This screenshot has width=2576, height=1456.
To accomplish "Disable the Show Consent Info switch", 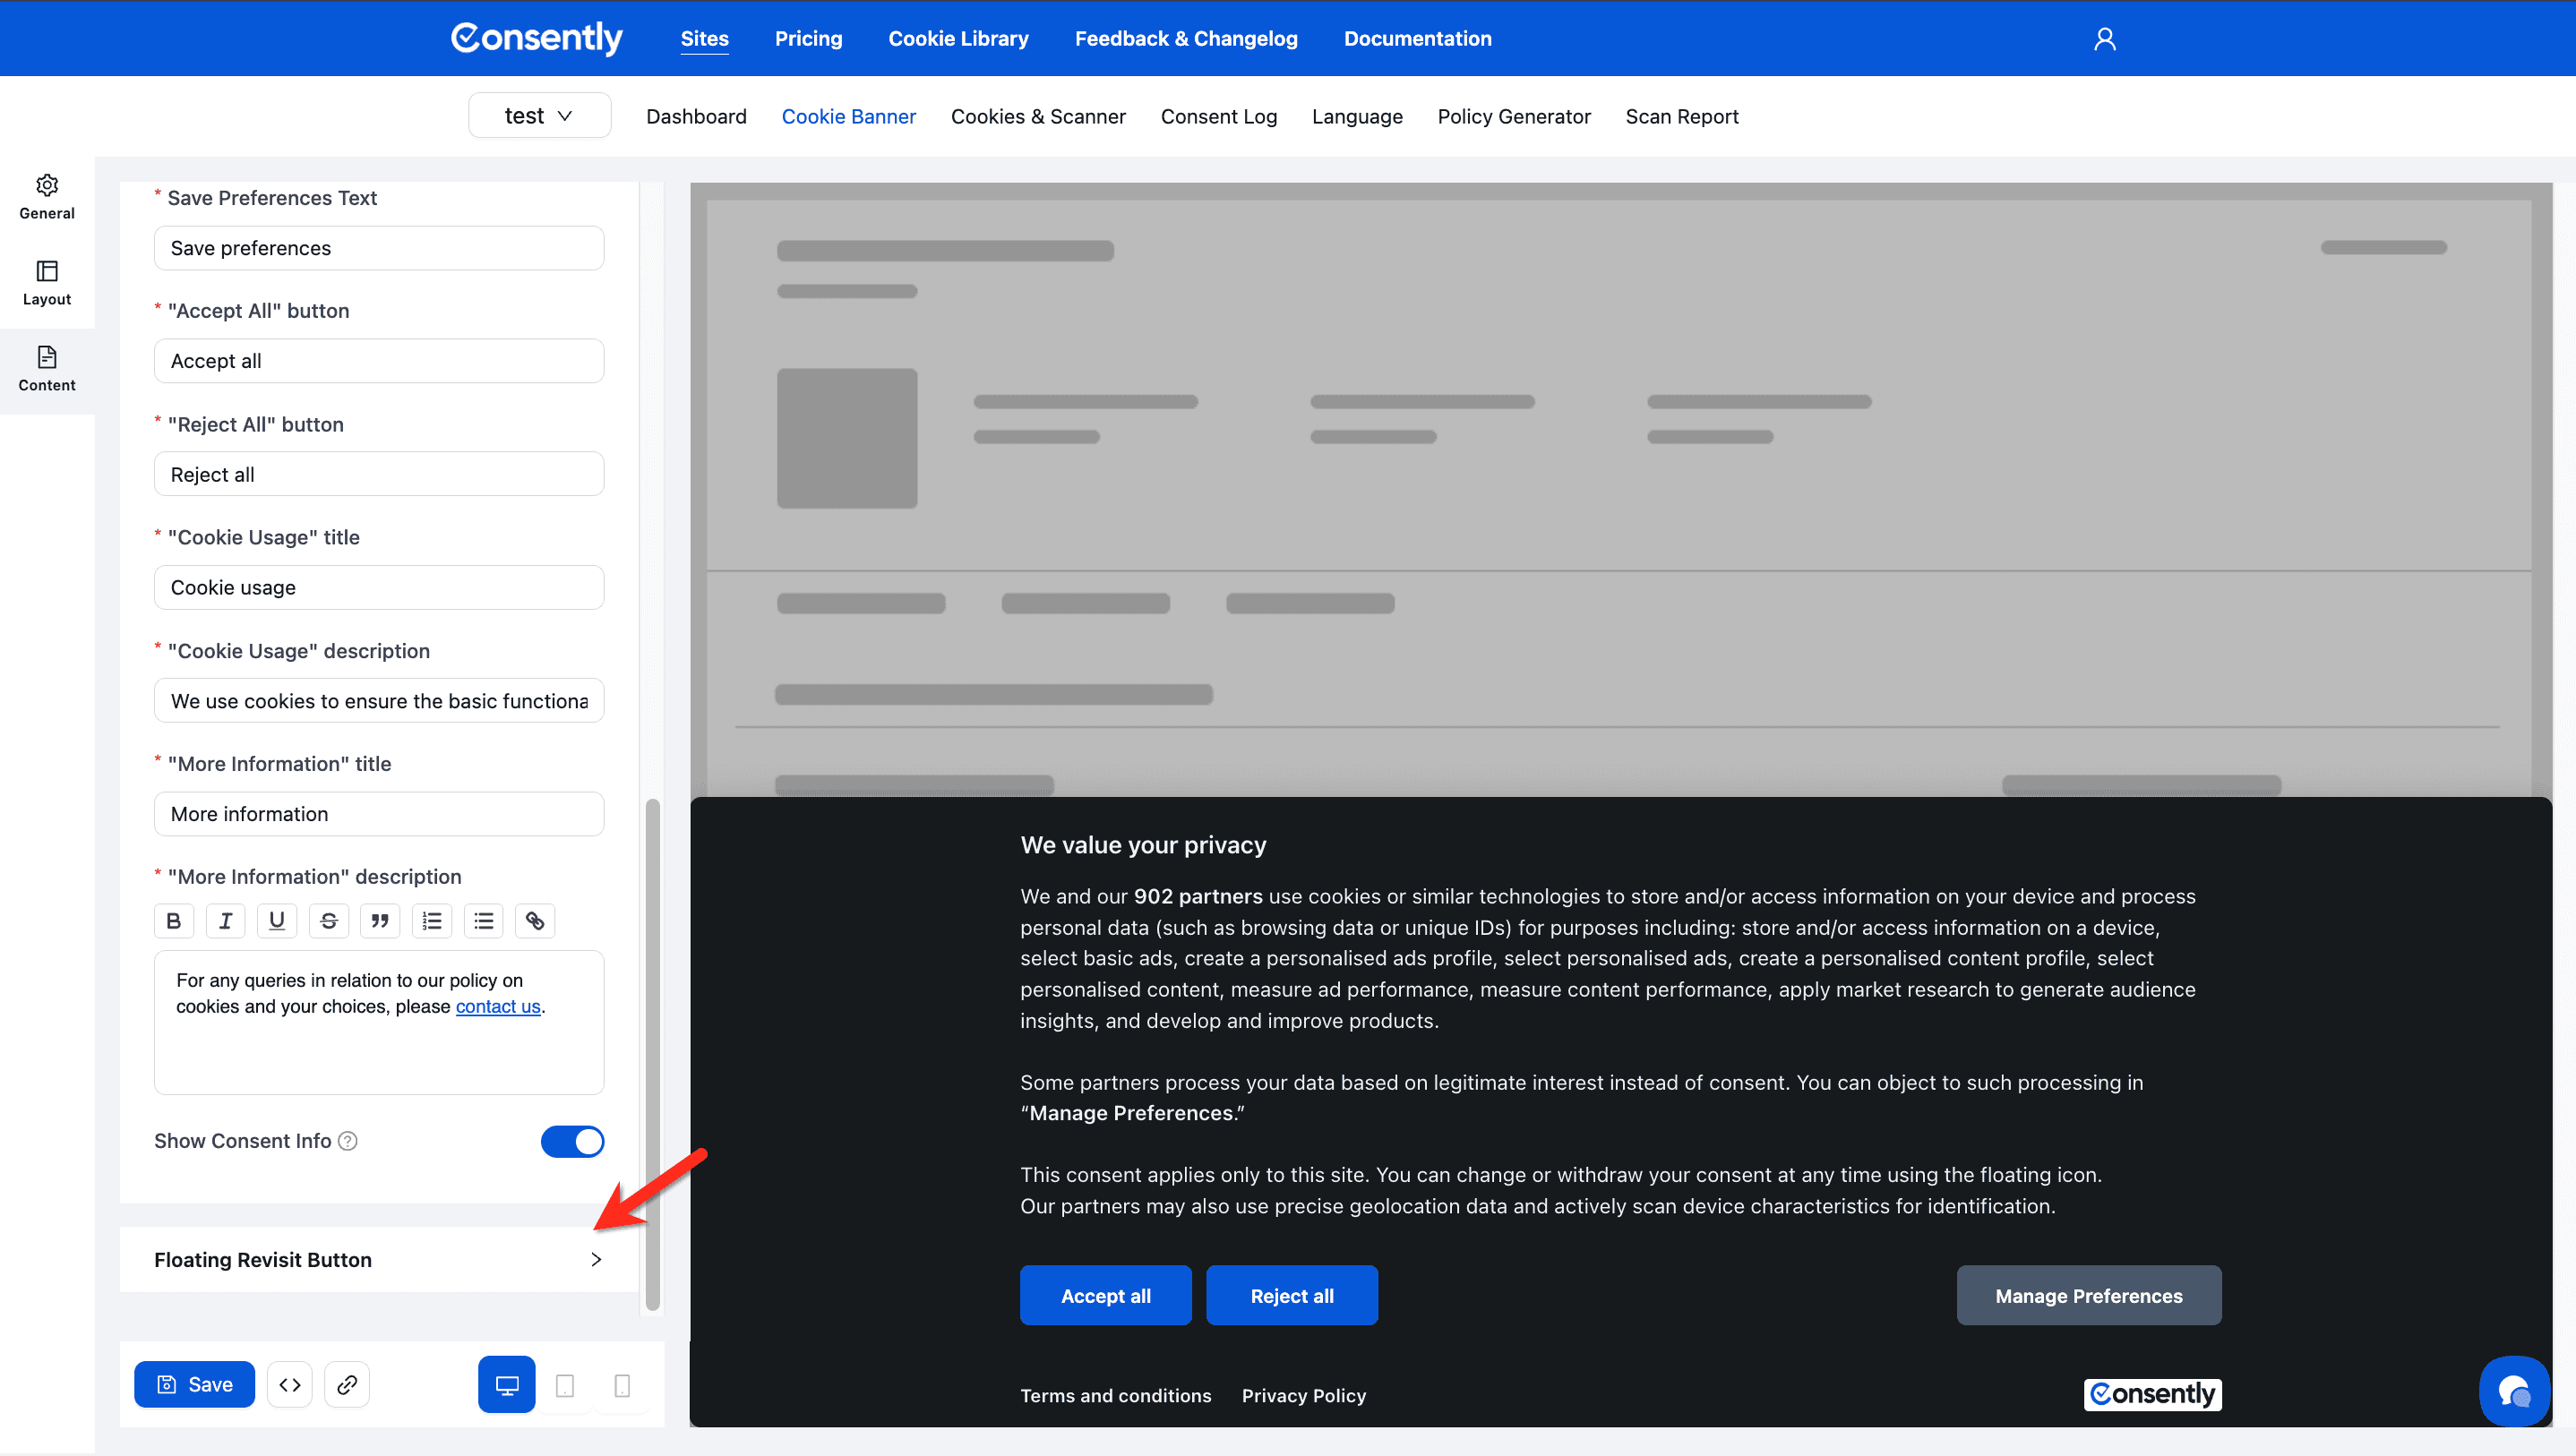I will pyautogui.click(x=572, y=1141).
